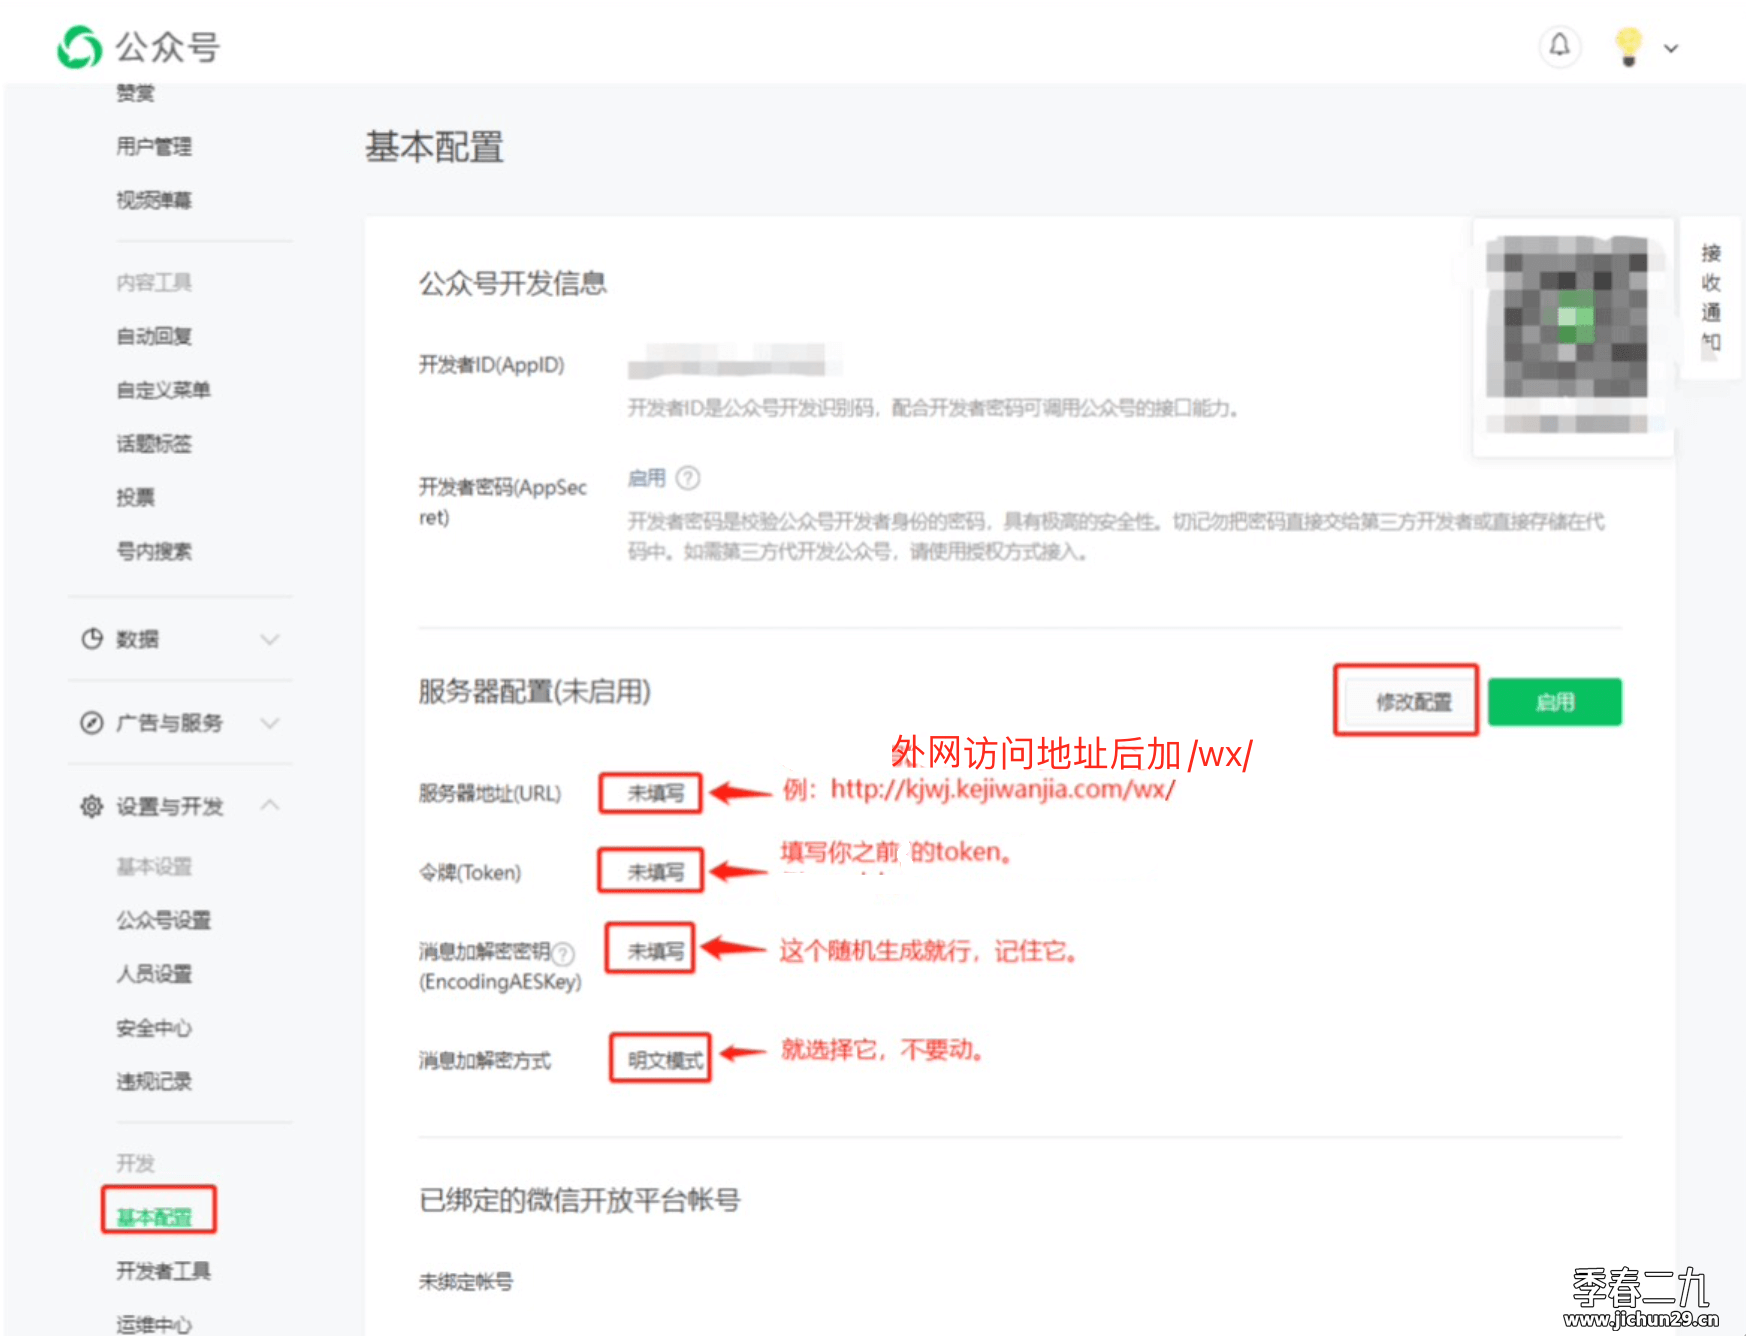Click the 公众号开发信息 heading
This screenshot has width=1746, height=1336.
coord(513,283)
